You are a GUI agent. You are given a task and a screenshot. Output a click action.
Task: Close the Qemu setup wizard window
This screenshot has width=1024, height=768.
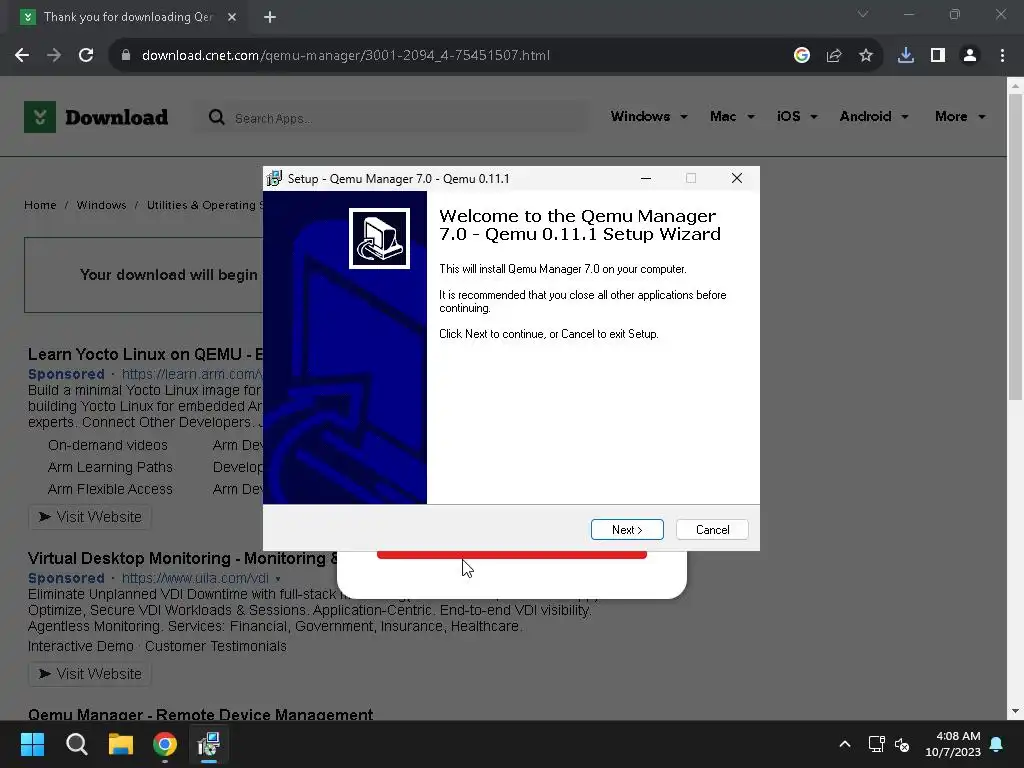click(737, 178)
